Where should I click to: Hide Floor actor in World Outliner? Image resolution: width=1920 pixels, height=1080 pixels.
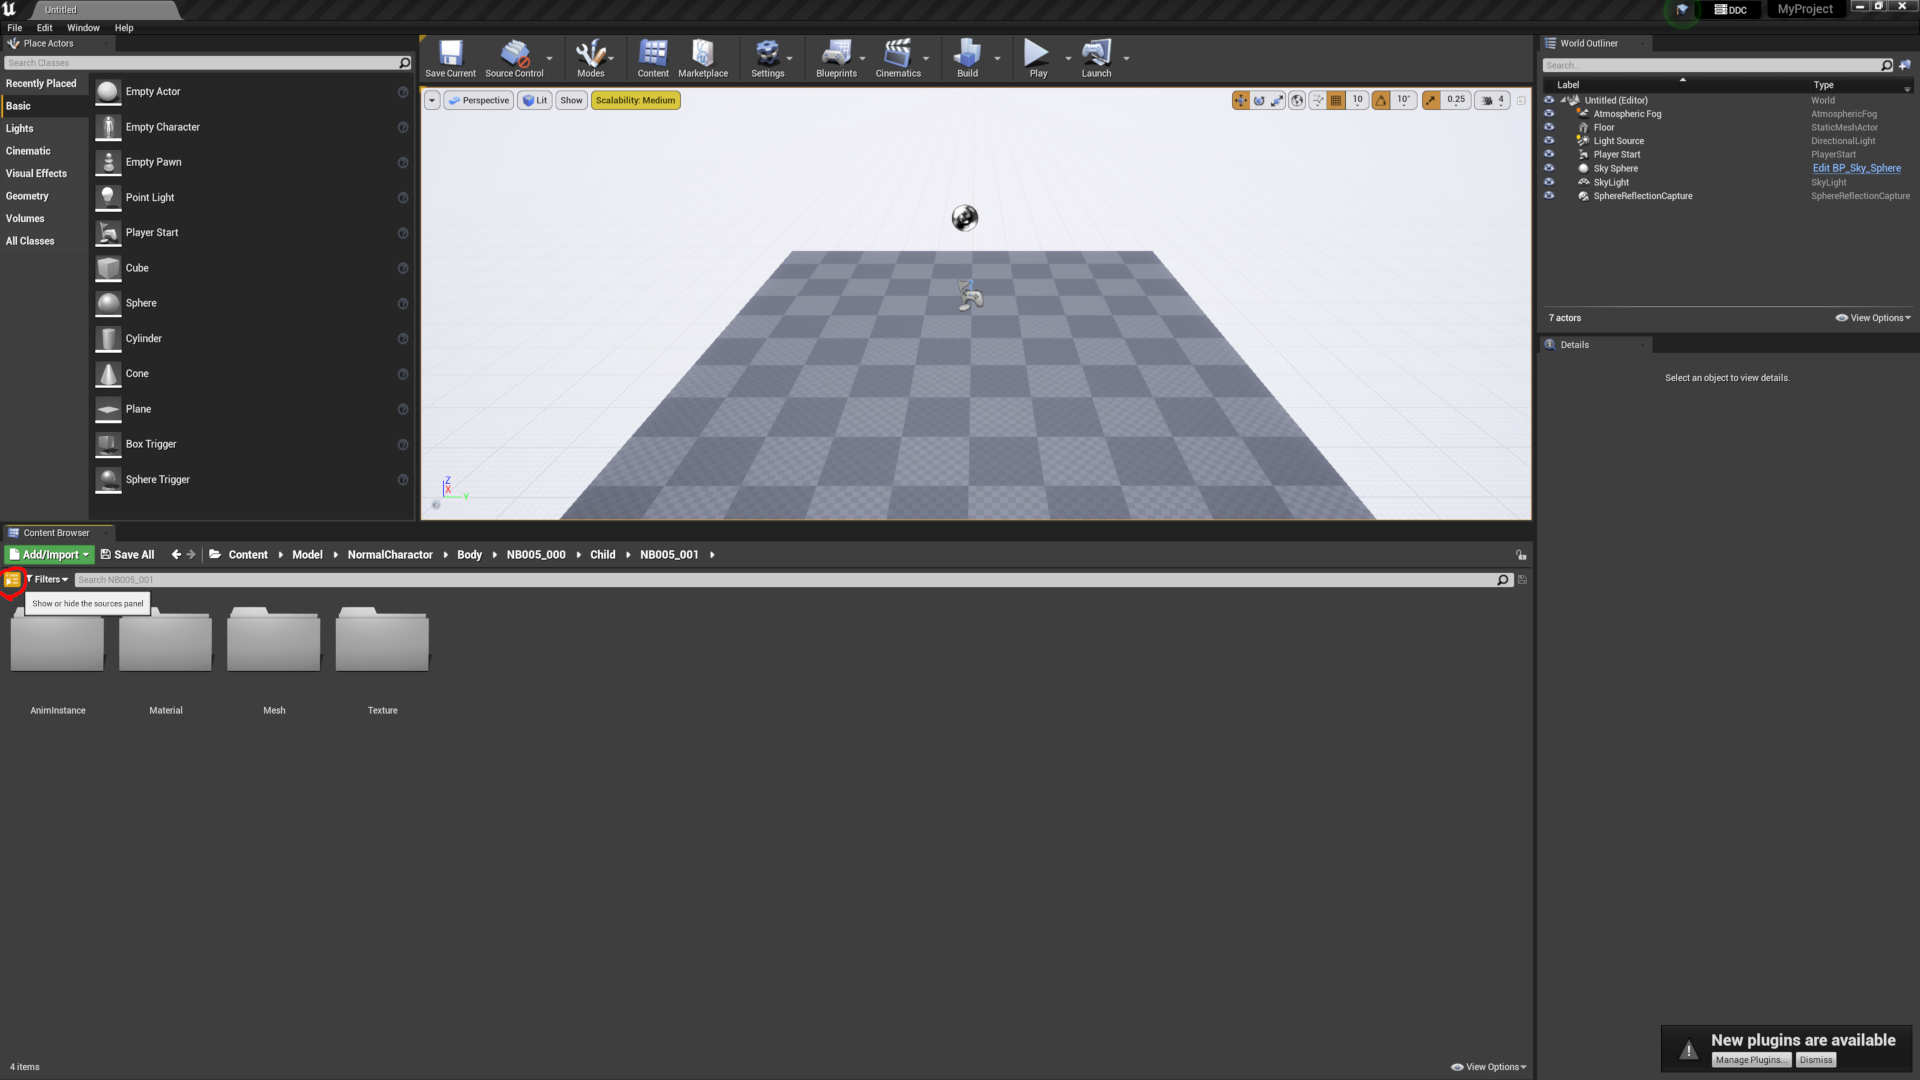click(x=1549, y=127)
